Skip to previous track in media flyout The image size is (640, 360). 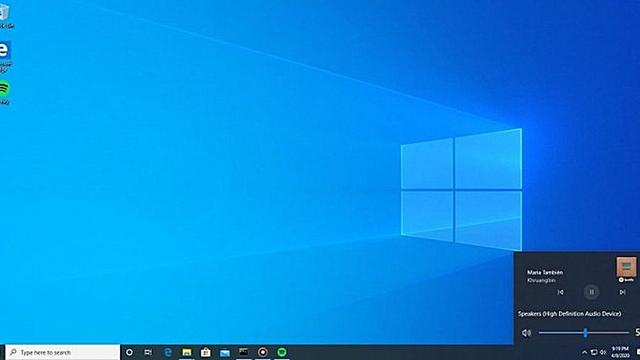[560, 292]
